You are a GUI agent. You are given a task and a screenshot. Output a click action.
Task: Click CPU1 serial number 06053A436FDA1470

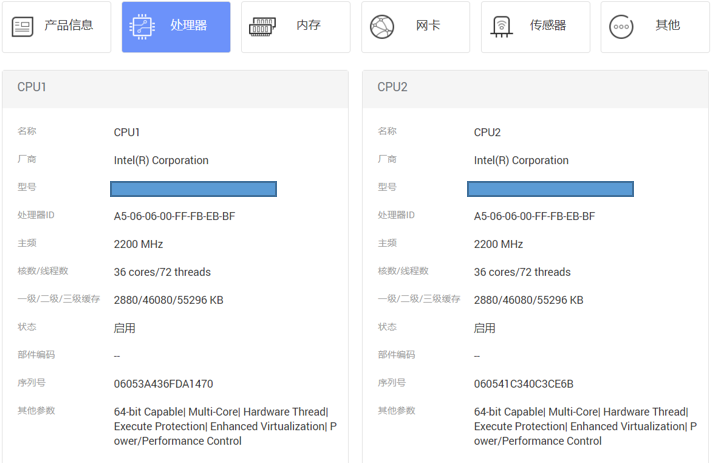click(x=164, y=384)
